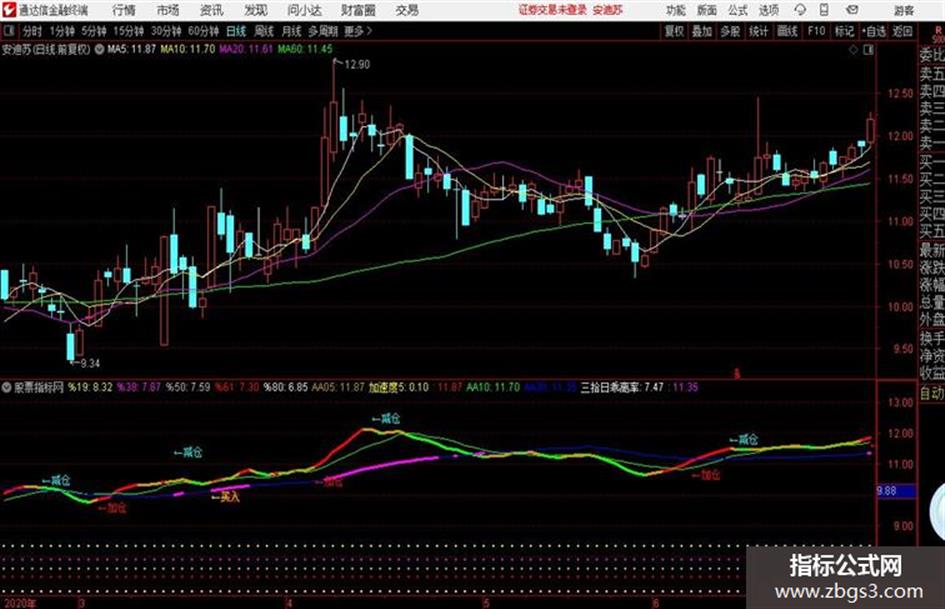Click 证券交易未登录 login link
Viewport: 945px width, 609px height.
[552, 10]
